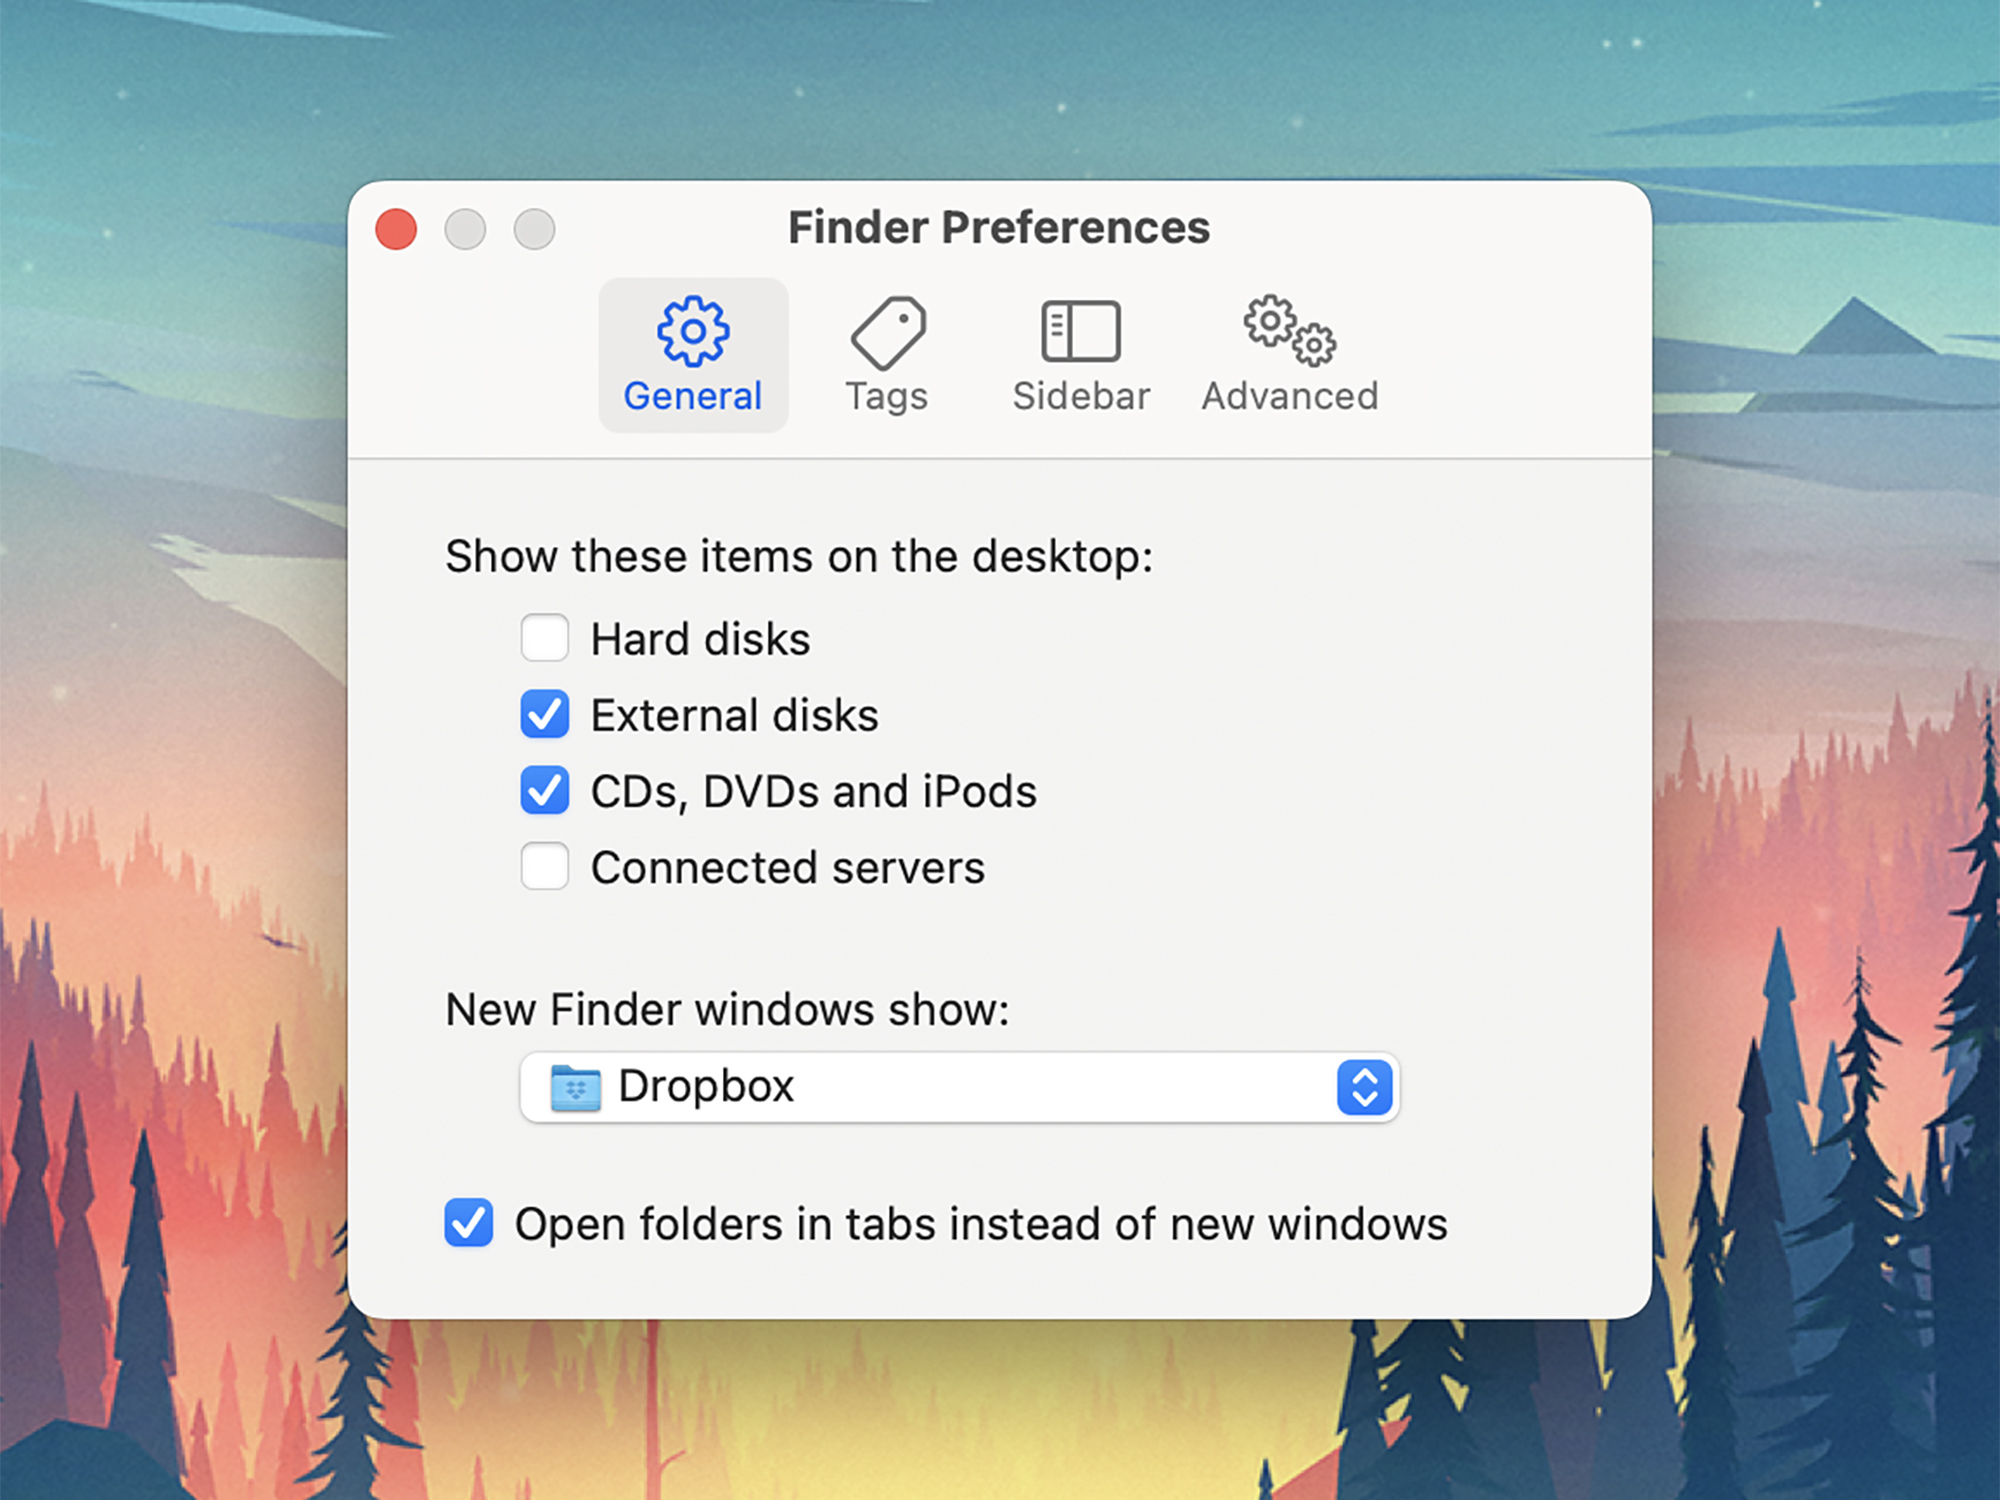Toggle off Open folders in tabs instead of new windows
The height and width of the screenshot is (1500, 2000).
[x=466, y=1223]
